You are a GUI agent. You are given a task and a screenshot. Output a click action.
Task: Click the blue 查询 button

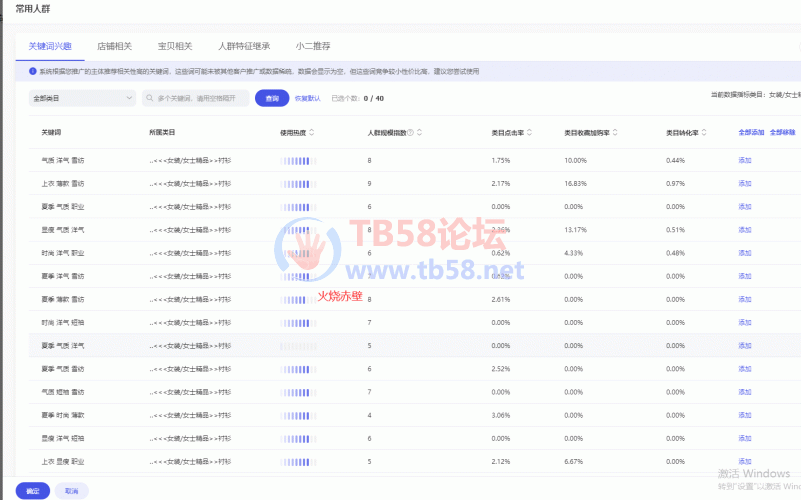pyautogui.click(x=271, y=98)
